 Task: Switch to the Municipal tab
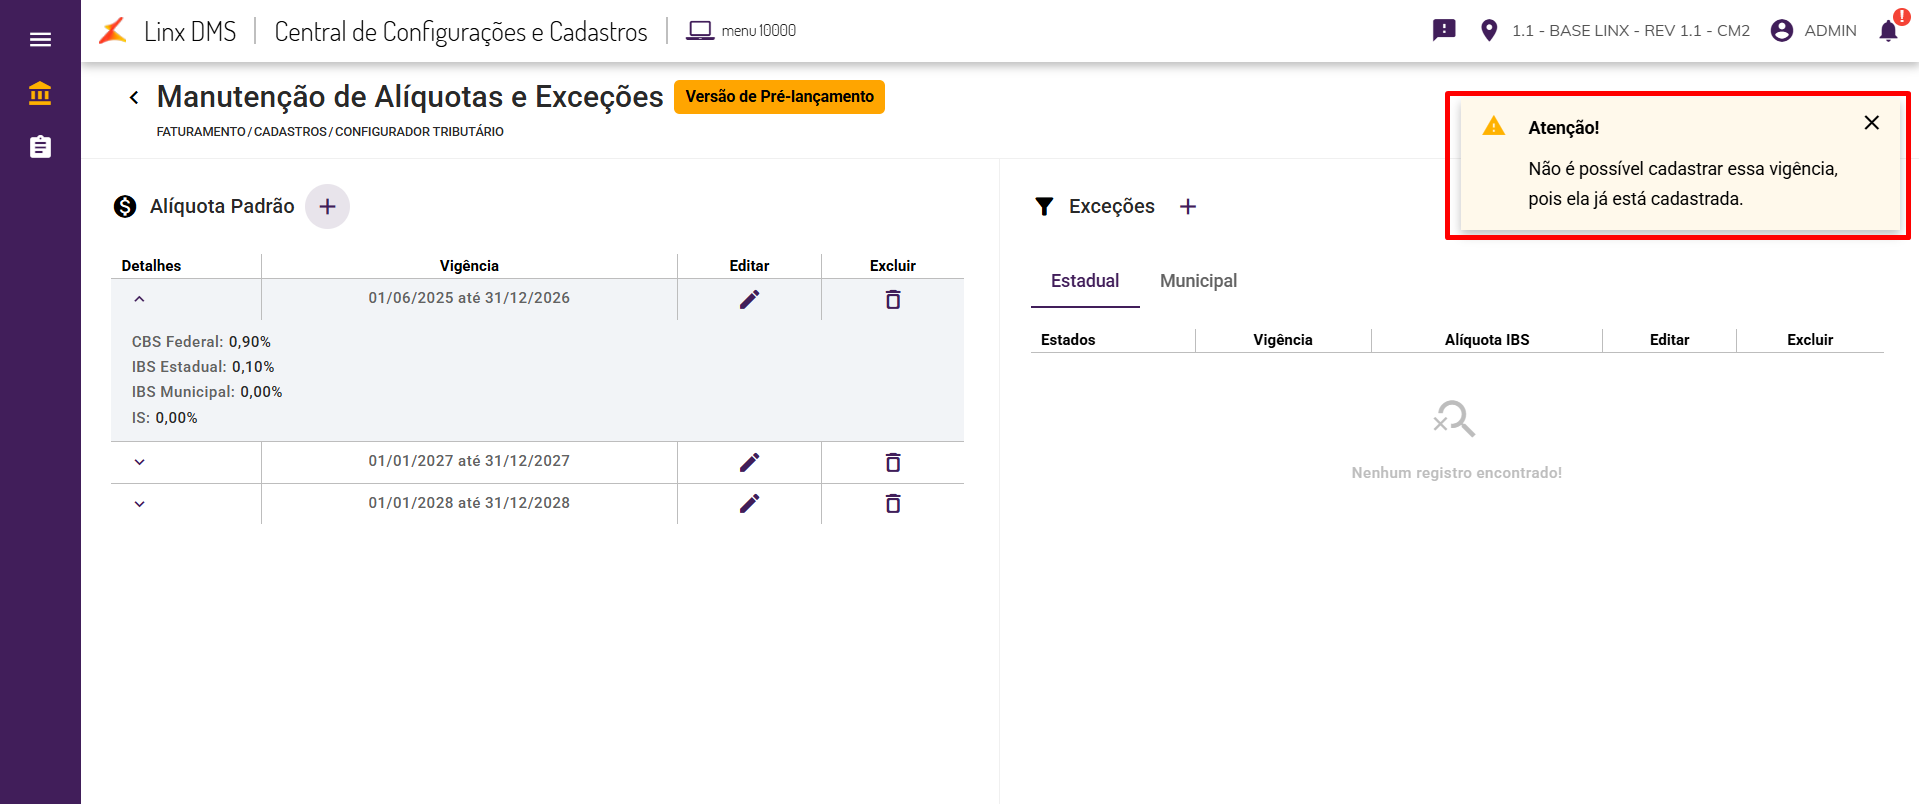[1198, 281]
